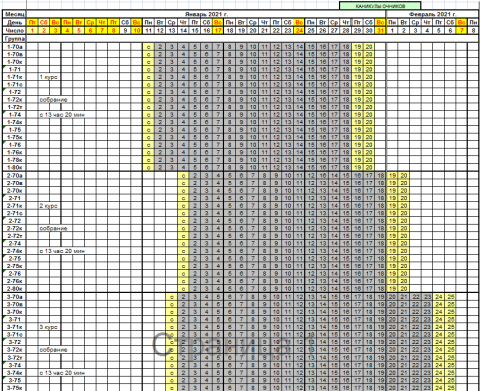Viewport: 480px width, 391px height.
Task: Click red date cell 31 in January
Action: pos(380,30)
